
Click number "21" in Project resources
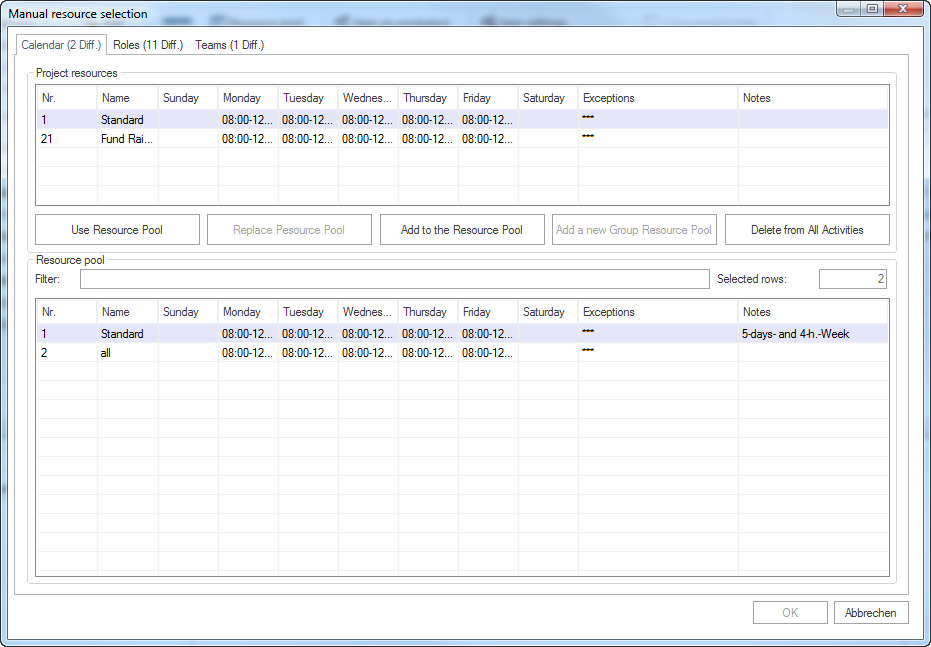(x=47, y=139)
